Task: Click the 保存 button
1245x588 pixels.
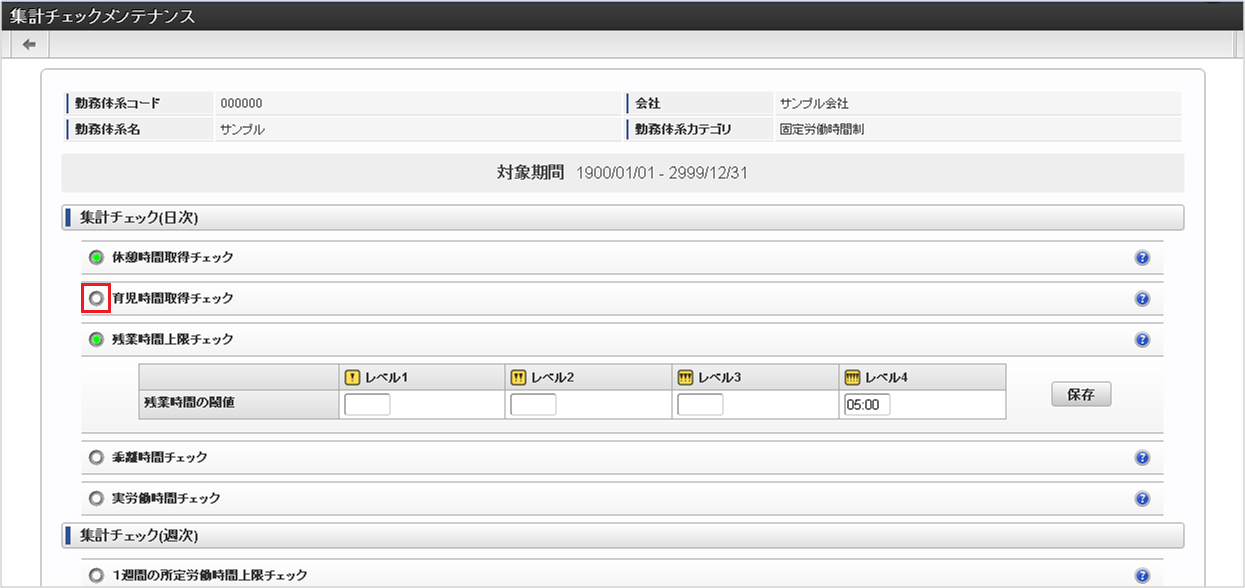Action: tap(1081, 395)
